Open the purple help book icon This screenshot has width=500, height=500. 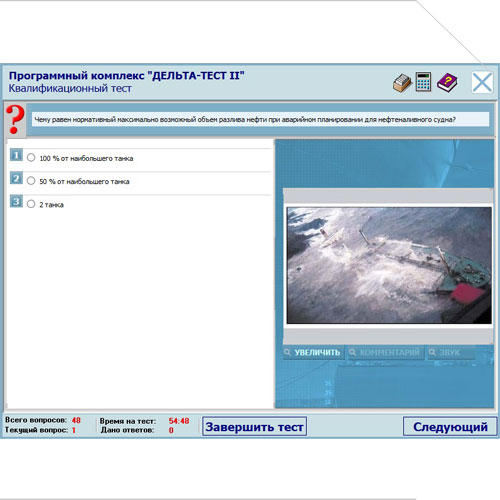447,83
